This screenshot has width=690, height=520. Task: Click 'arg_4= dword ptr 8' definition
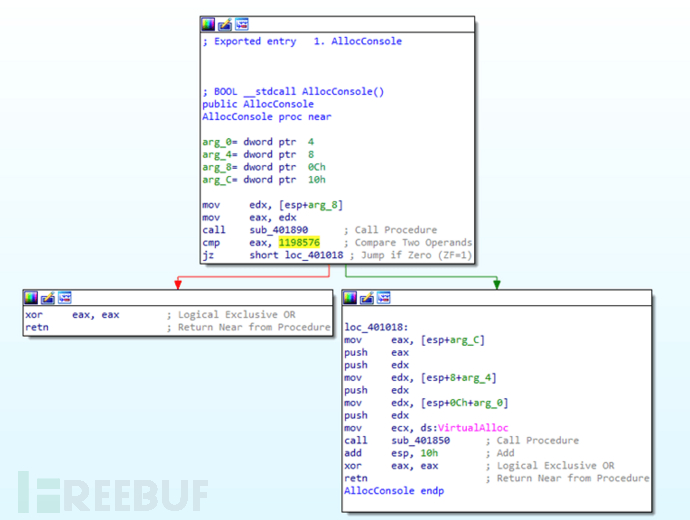(258, 154)
